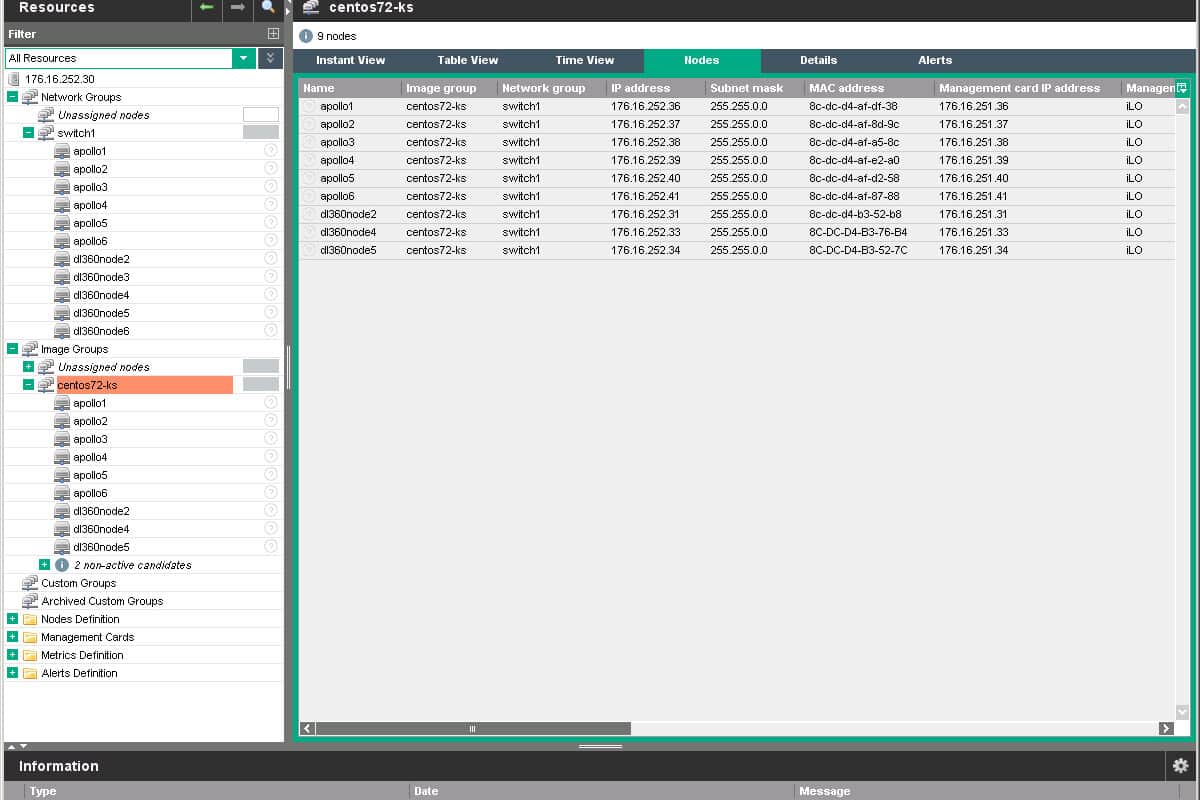Image resolution: width=1200 pixels, height=800 pixels.
Task: Click the Management Cards folder icon
Action: (30, 637)
